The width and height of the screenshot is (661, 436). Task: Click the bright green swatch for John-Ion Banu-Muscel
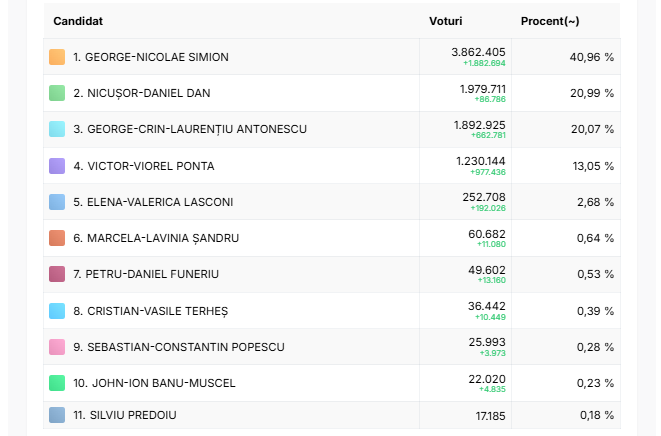(57, 383)
